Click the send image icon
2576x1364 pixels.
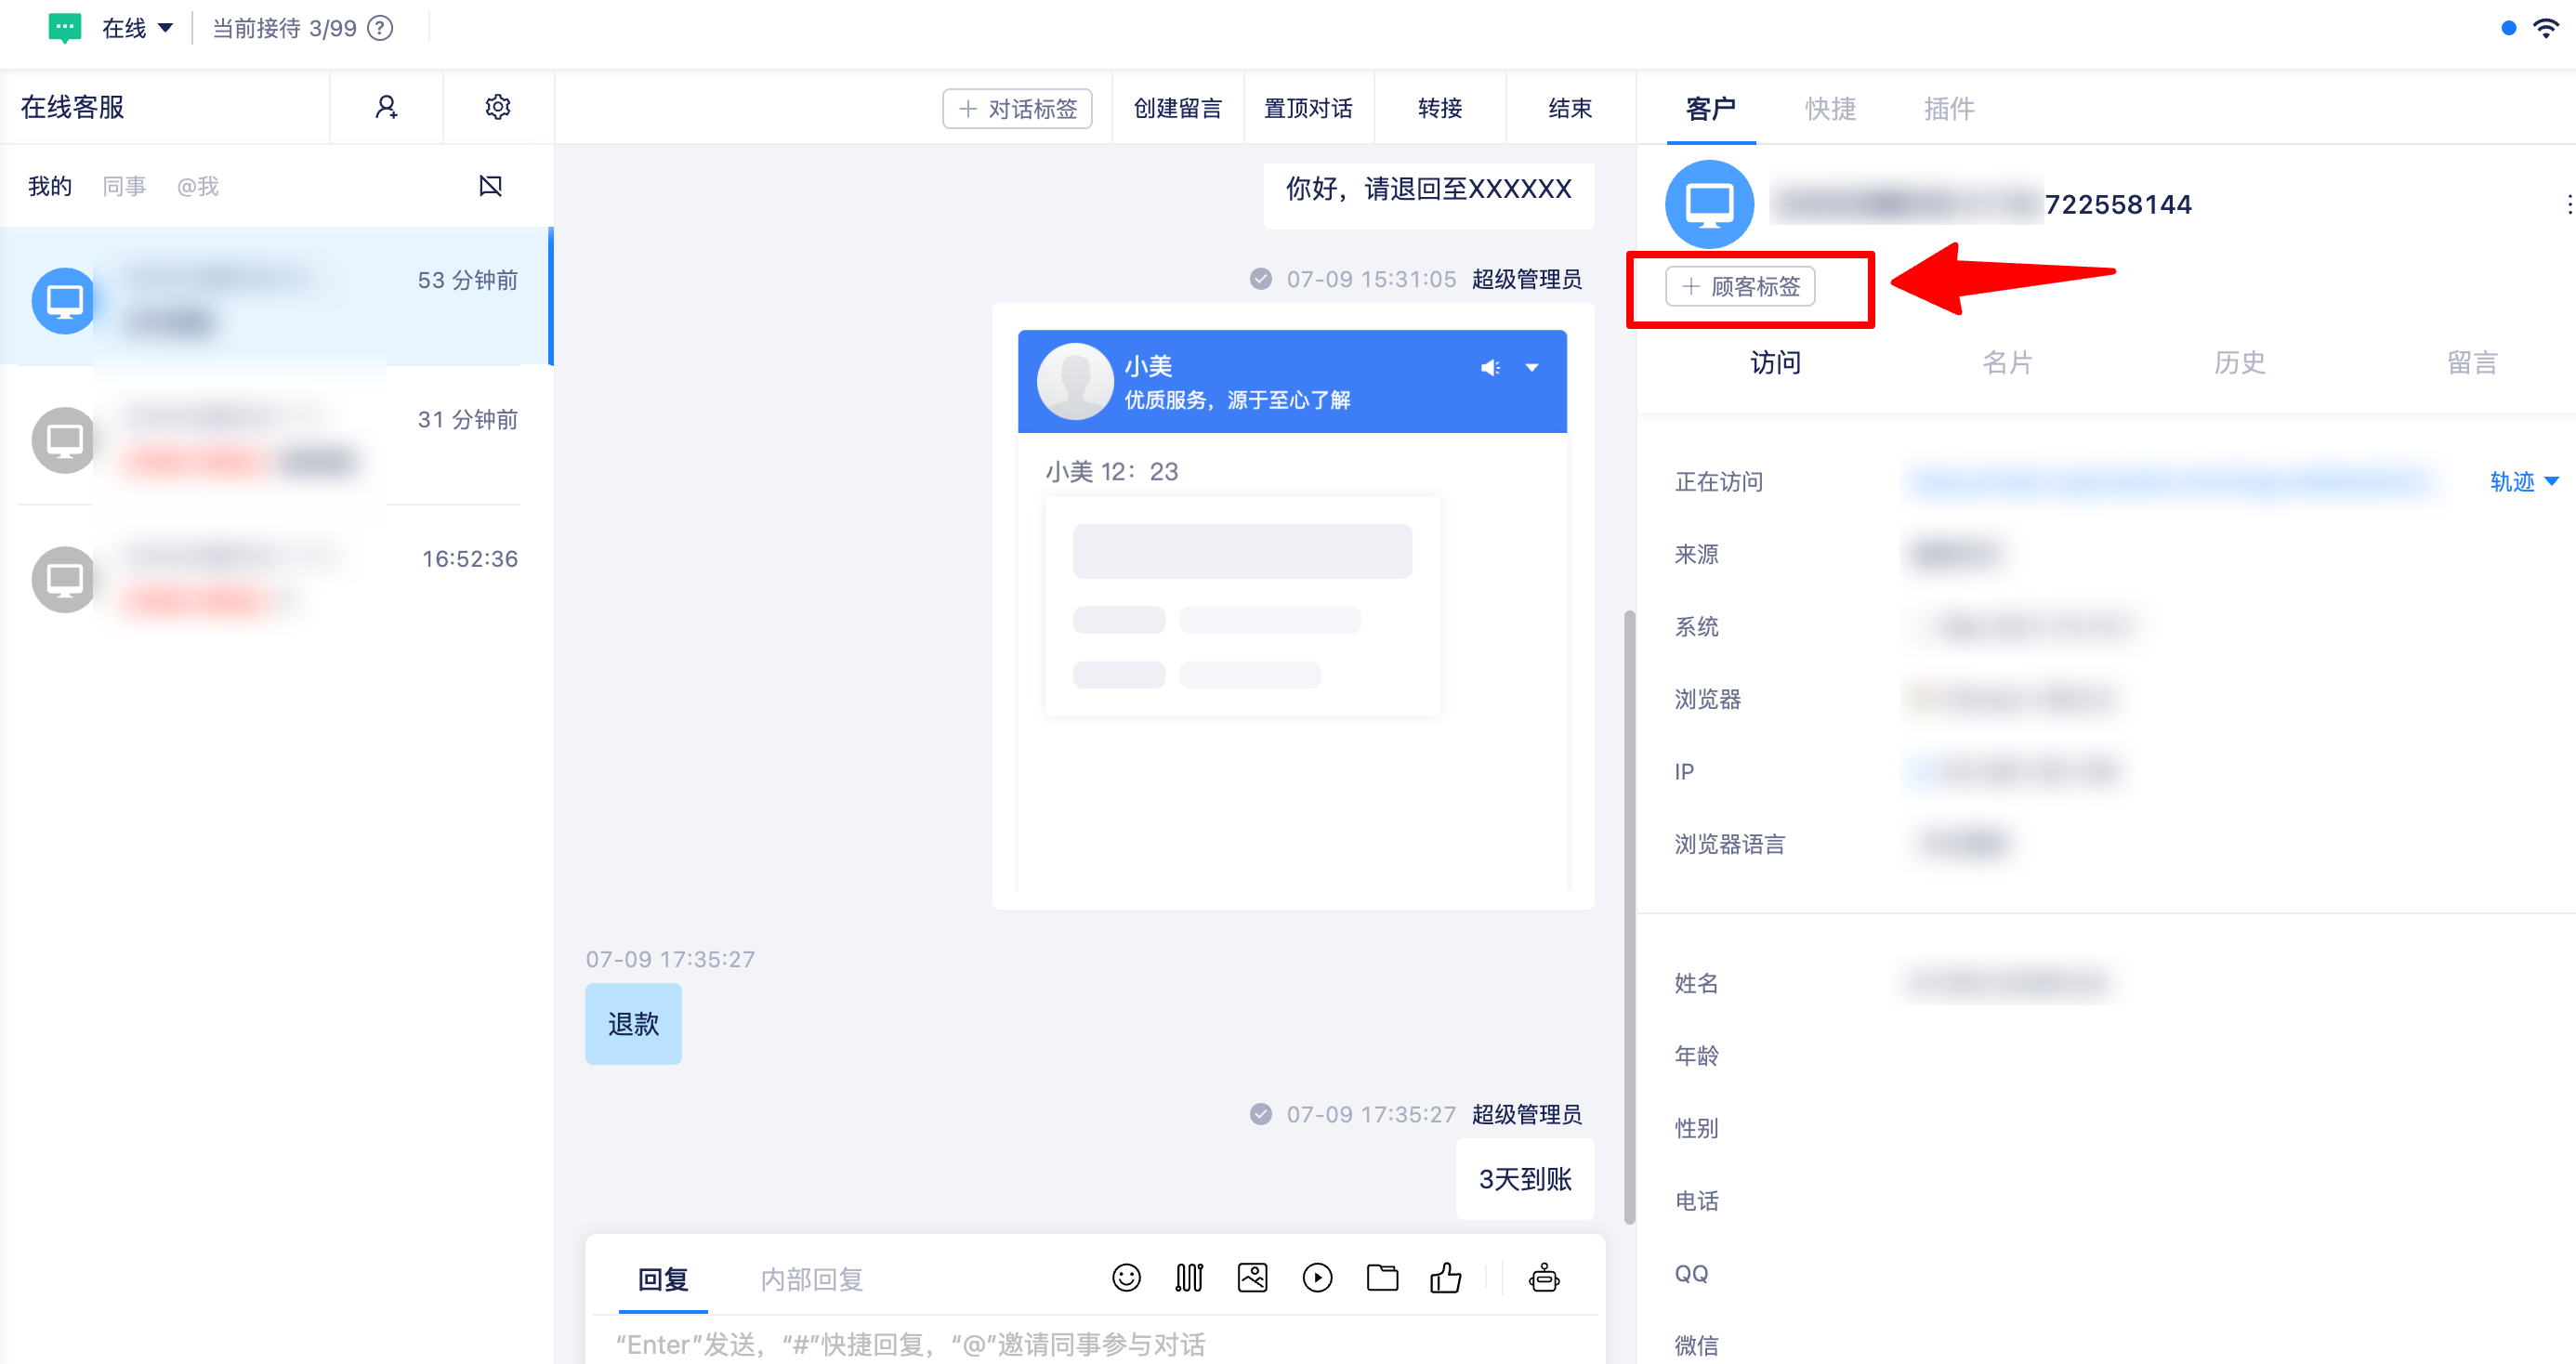1252,1278
